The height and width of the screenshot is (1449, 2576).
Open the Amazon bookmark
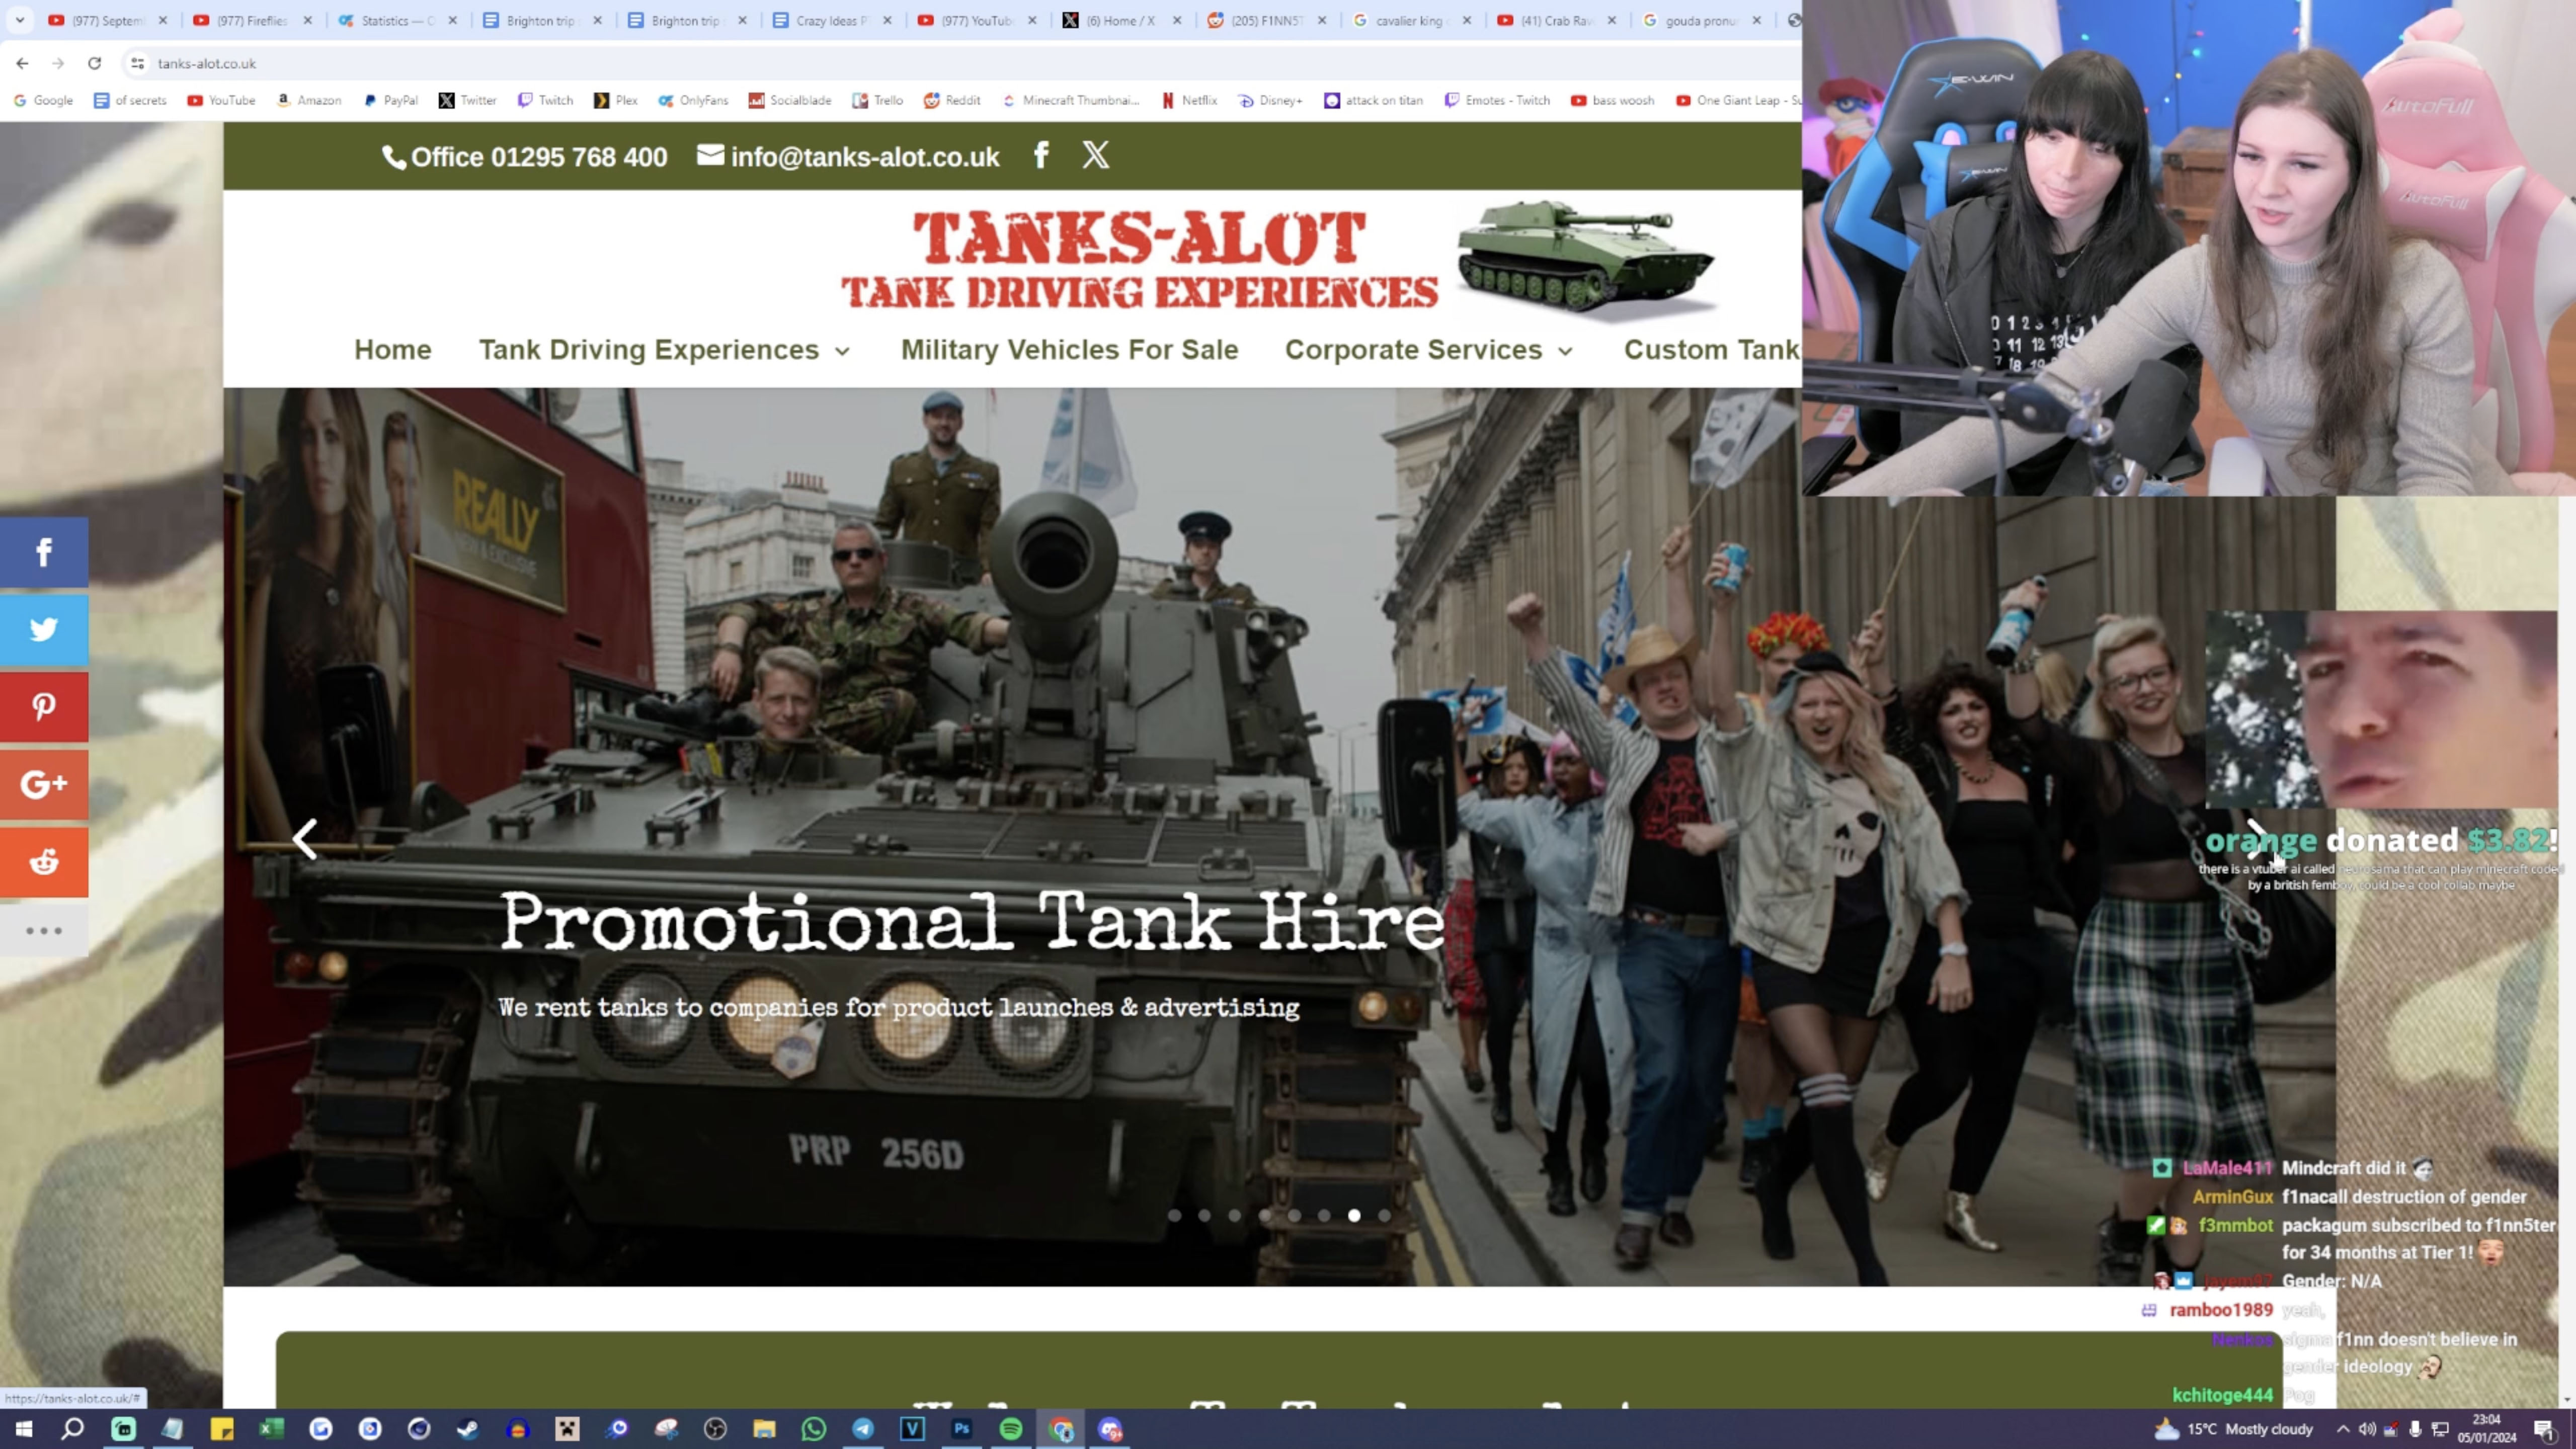(310, 100)
